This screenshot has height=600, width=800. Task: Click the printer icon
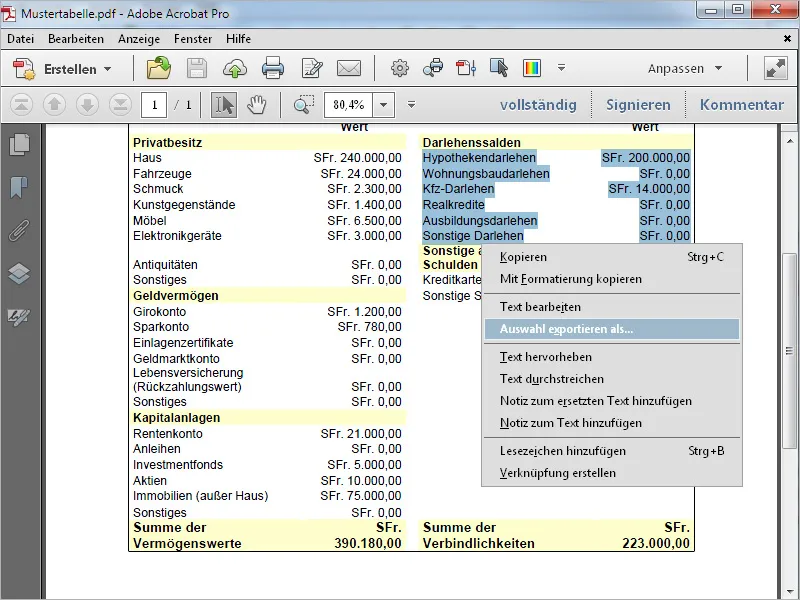tap(272, 68)
